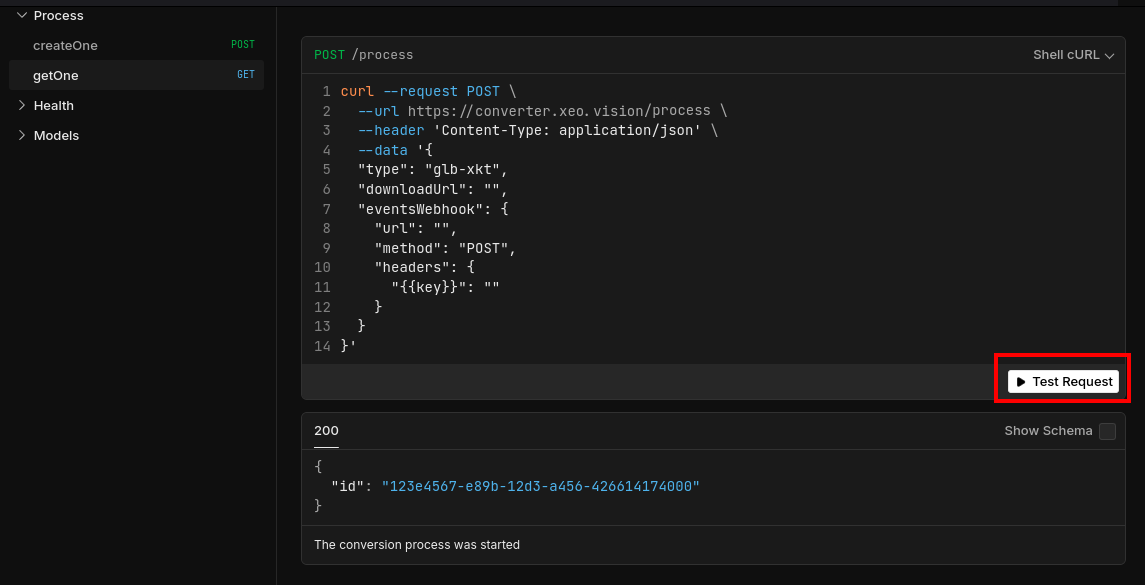Click the response id UUID value
This screenshot has height=585, width=1145.
[x=540, y=486]
